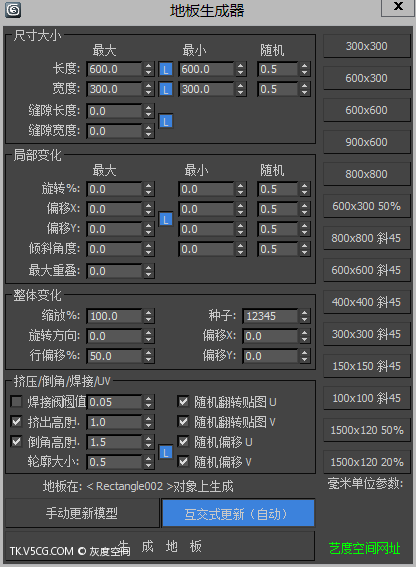Toggle the blue L lock beside 宽度

coord(166,89)
